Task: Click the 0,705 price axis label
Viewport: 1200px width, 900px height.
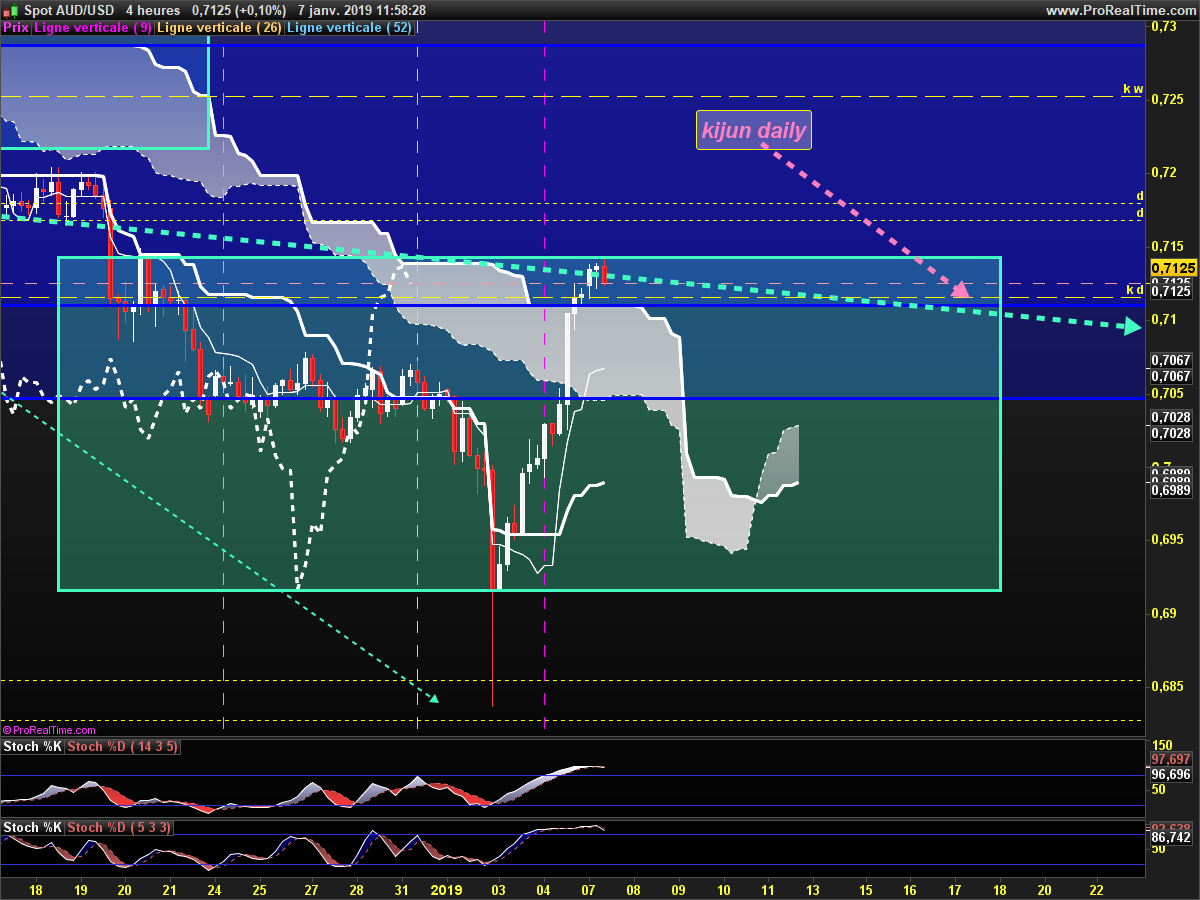Action: [x=1167, y=393]
